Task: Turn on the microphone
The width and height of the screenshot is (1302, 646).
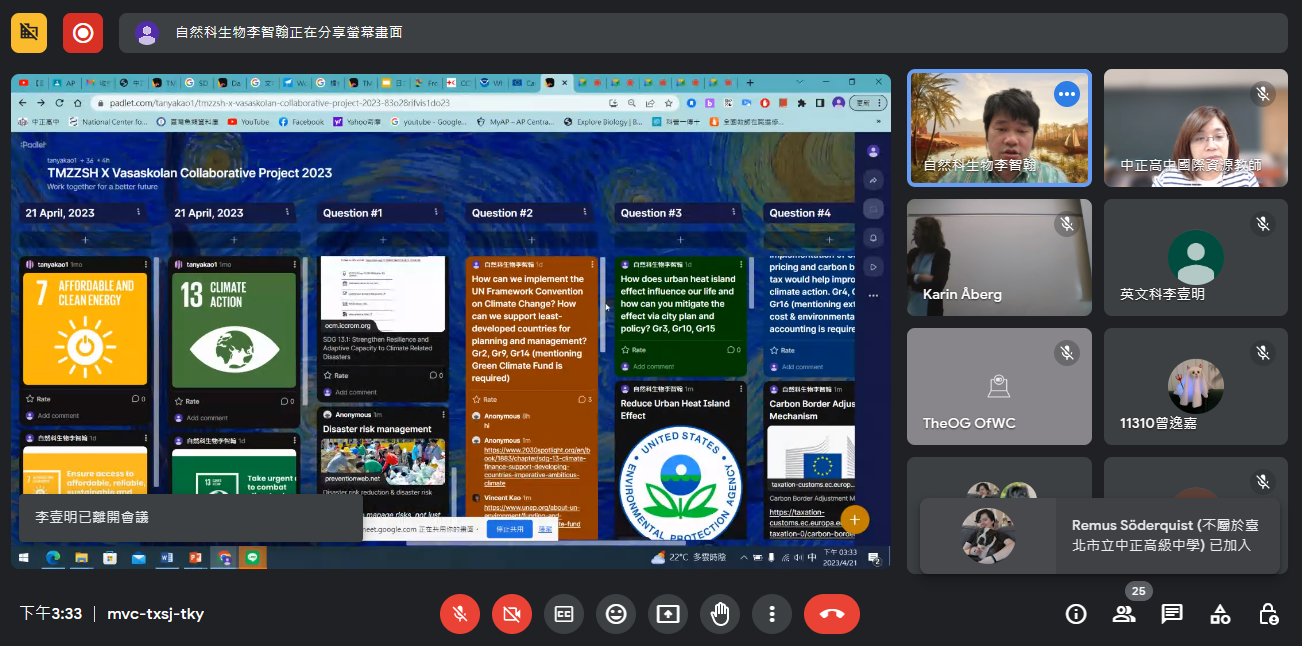Action: point(460,614)
